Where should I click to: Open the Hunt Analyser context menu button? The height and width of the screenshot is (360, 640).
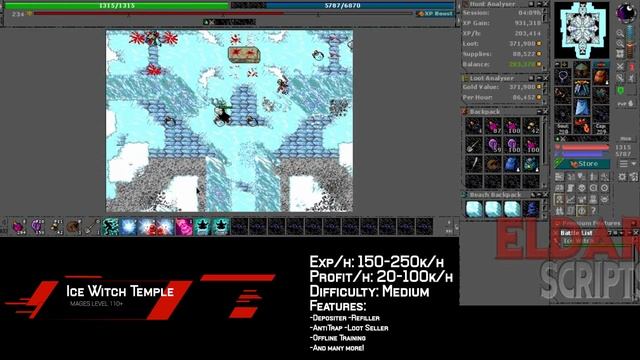(x=532, y=4)
